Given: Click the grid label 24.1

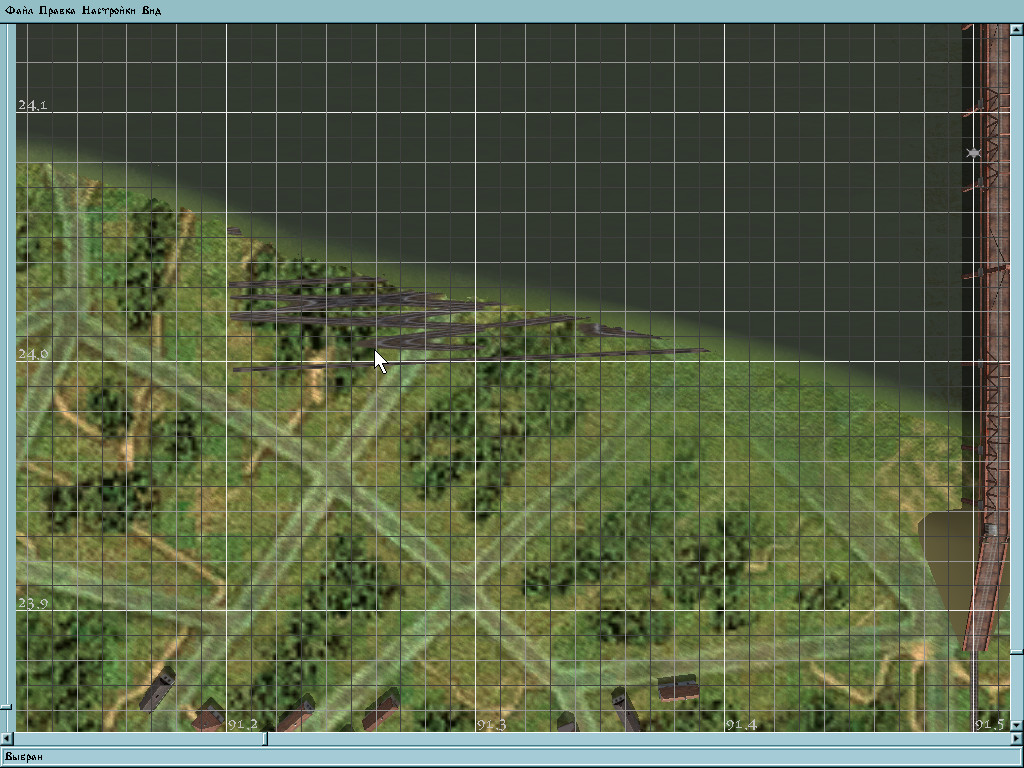Looking at the screenshot, I should tap(33, 105).
